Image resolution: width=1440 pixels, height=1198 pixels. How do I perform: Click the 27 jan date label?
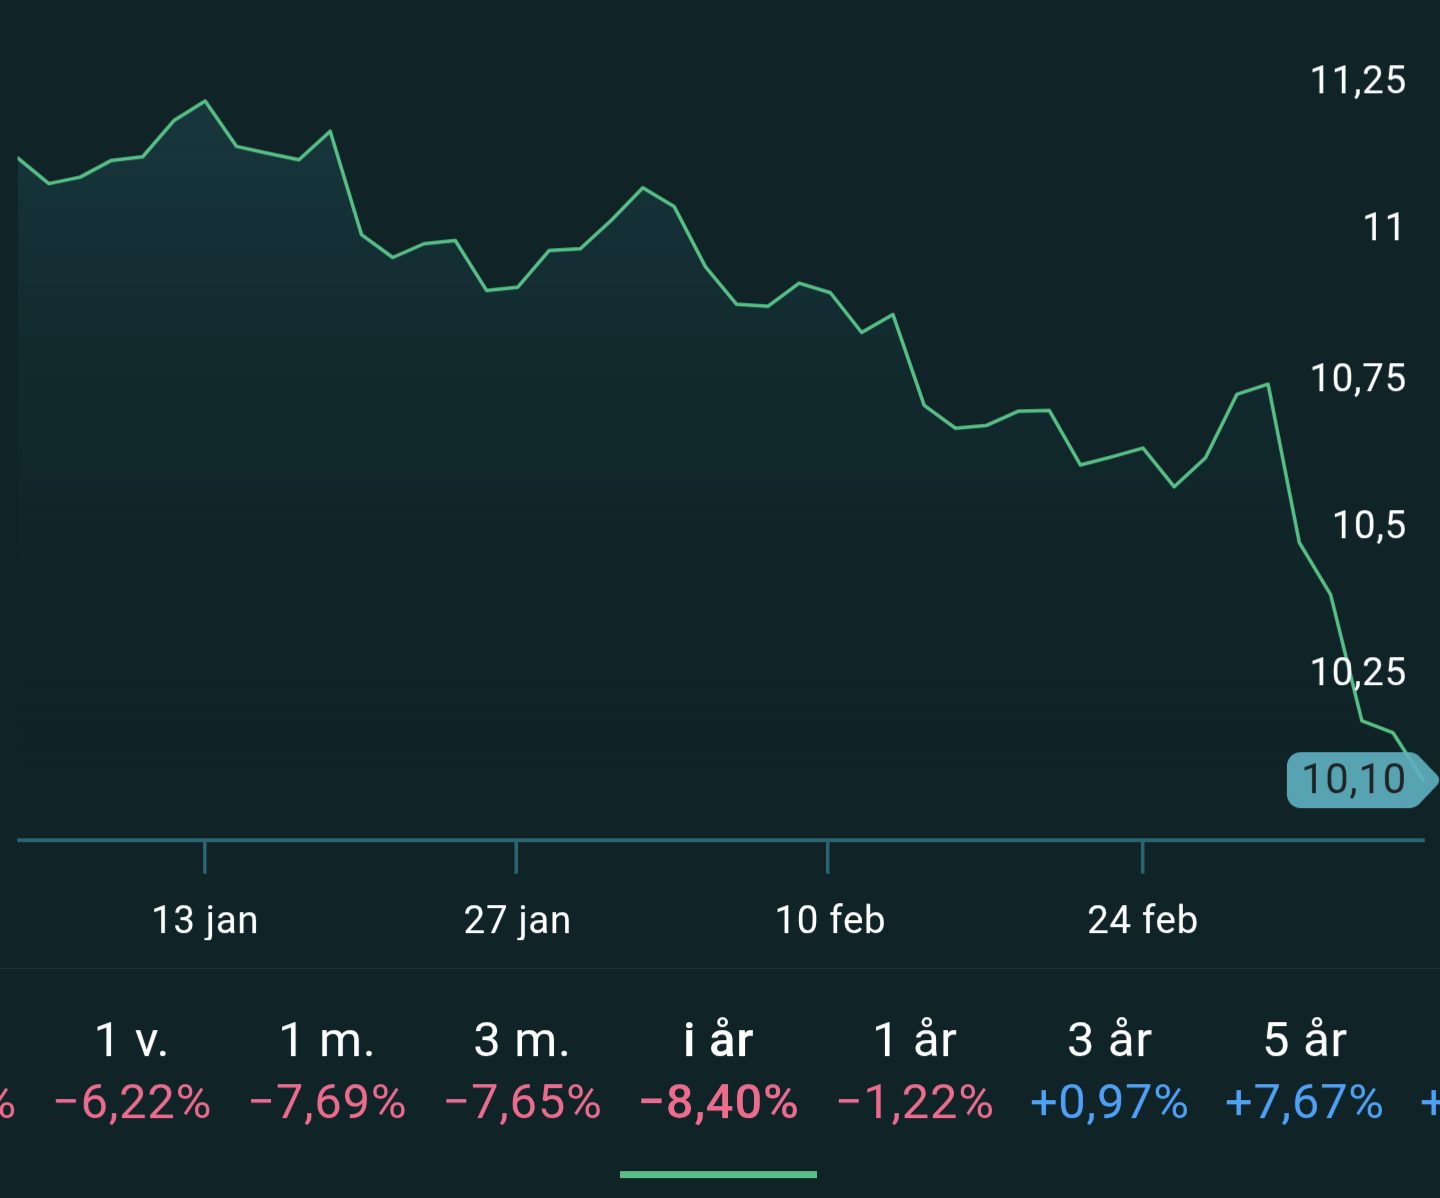(x=517, y=920)
